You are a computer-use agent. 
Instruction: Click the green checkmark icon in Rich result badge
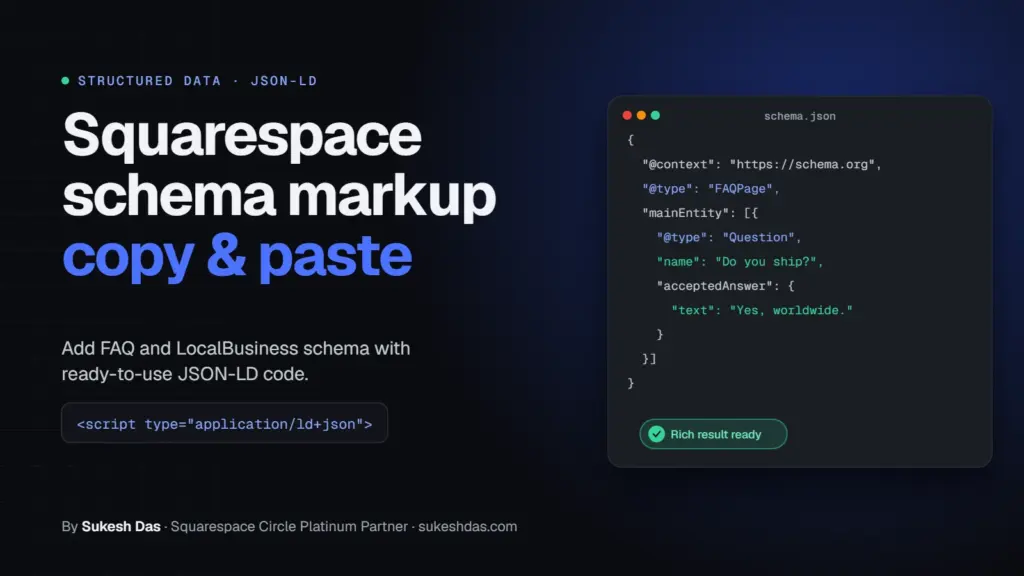tap(656, 434)
